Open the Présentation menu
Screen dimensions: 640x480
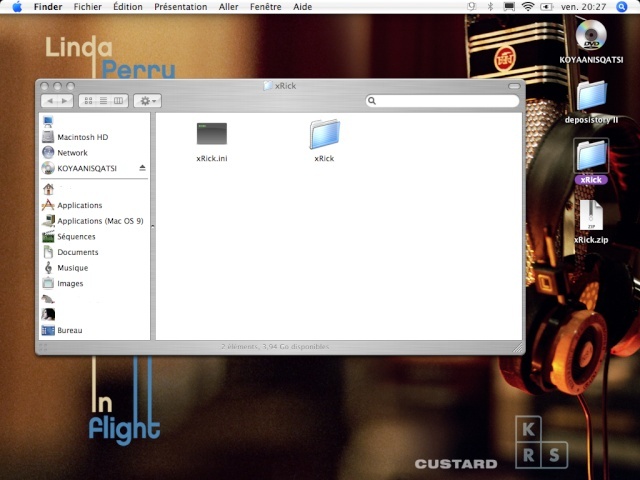tap(180, 7)
